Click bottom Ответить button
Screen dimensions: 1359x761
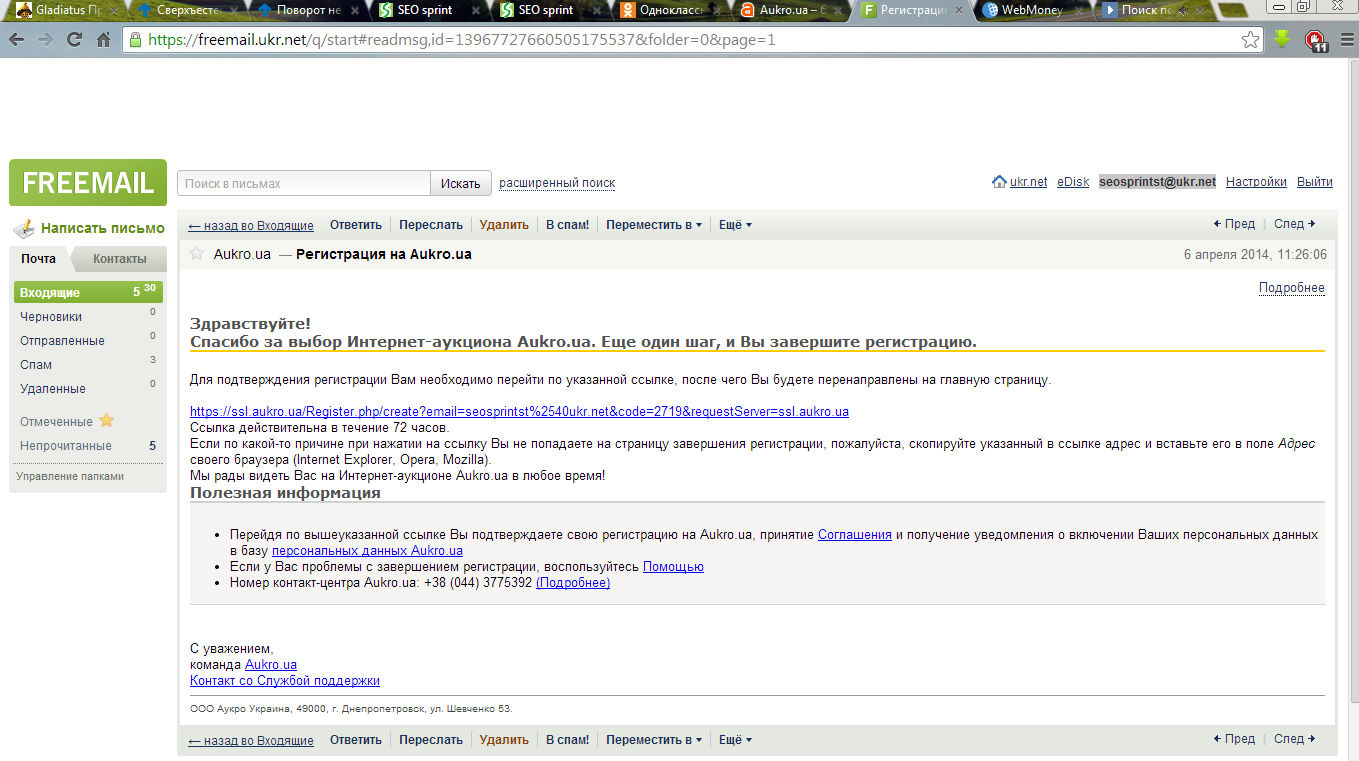pos(356,740)
